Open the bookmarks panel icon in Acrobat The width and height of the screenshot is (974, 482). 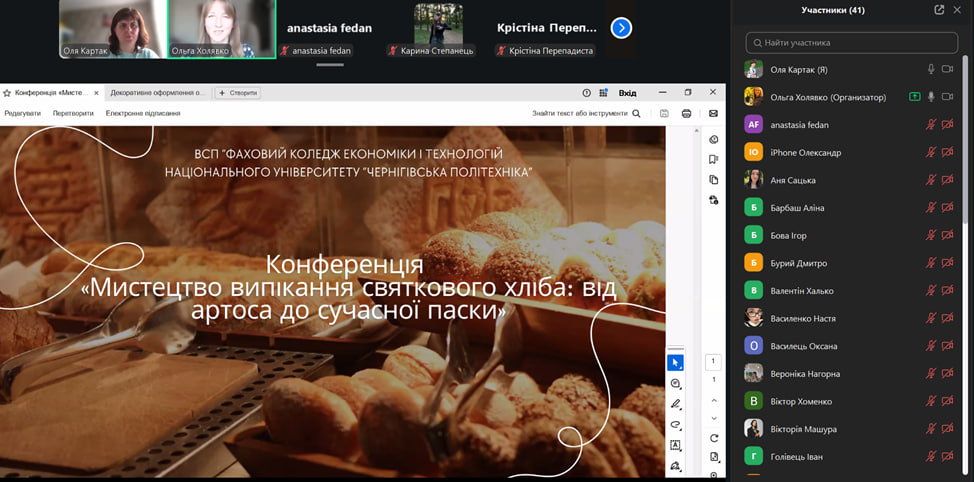click(713, 159)
